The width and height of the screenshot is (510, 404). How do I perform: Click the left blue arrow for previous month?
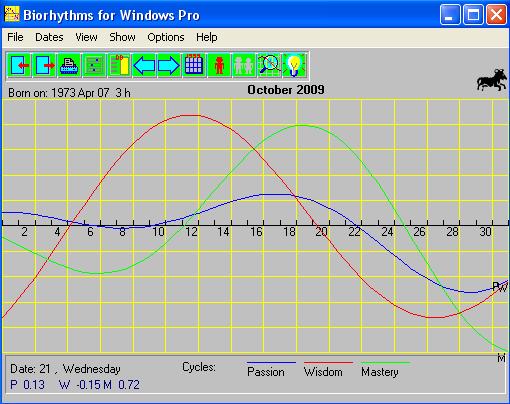pos(144,65)
